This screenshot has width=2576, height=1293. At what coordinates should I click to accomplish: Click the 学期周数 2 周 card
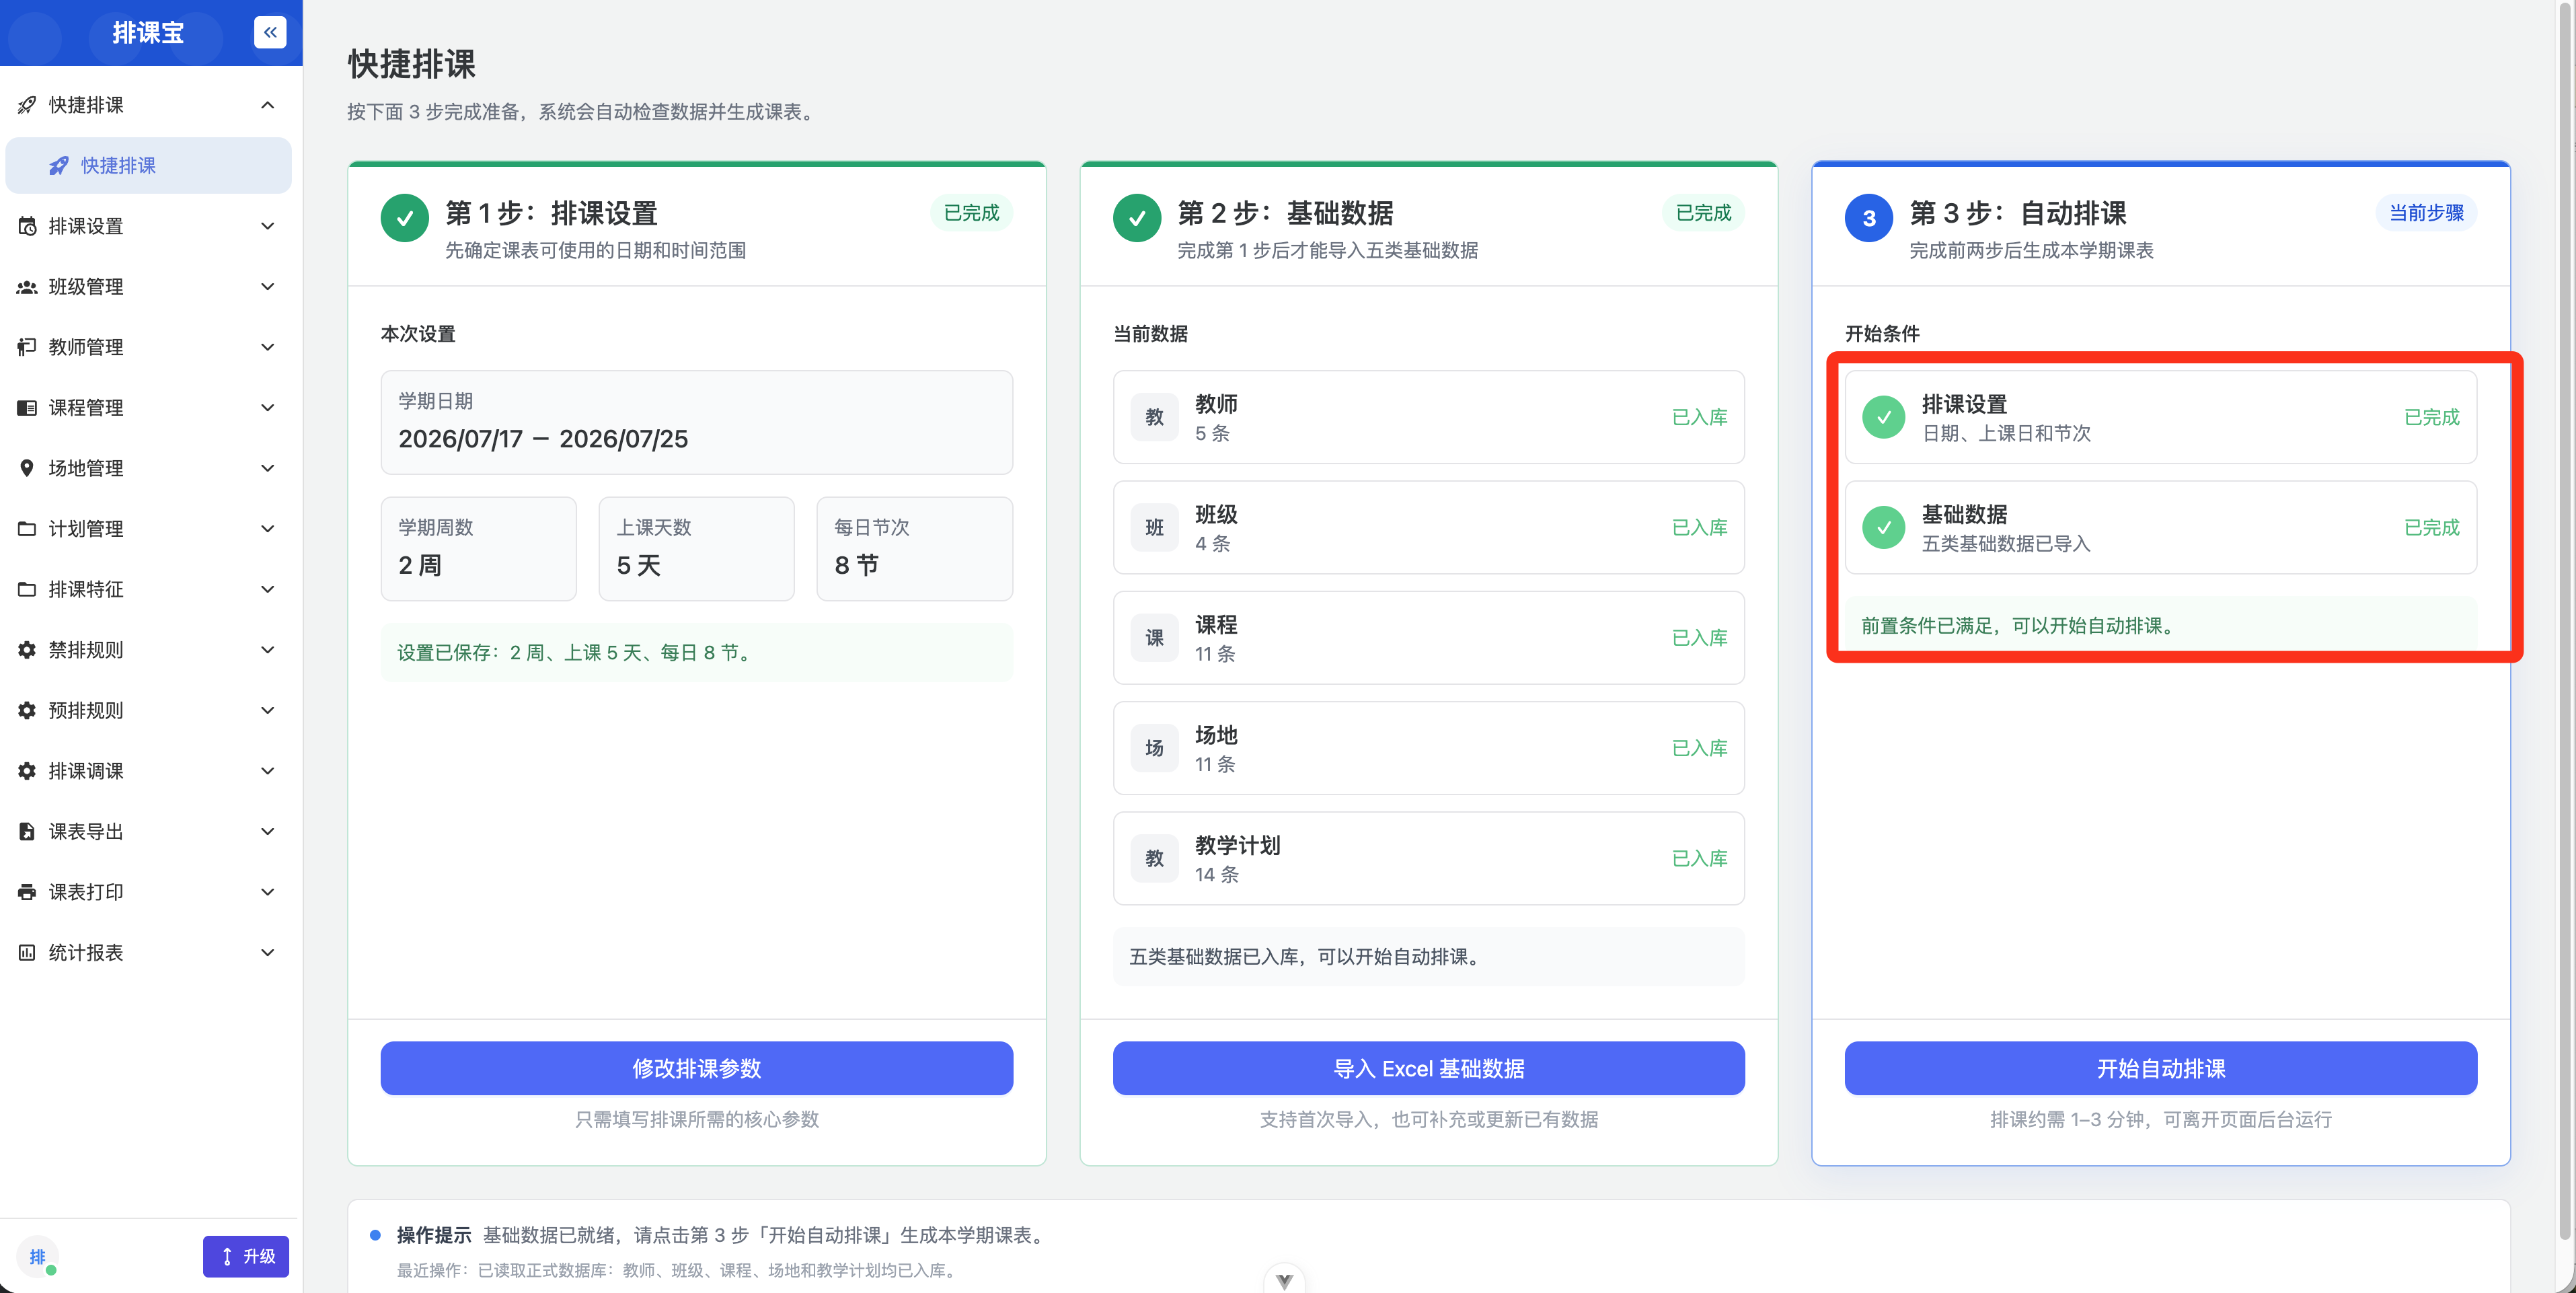pos(478,549)
